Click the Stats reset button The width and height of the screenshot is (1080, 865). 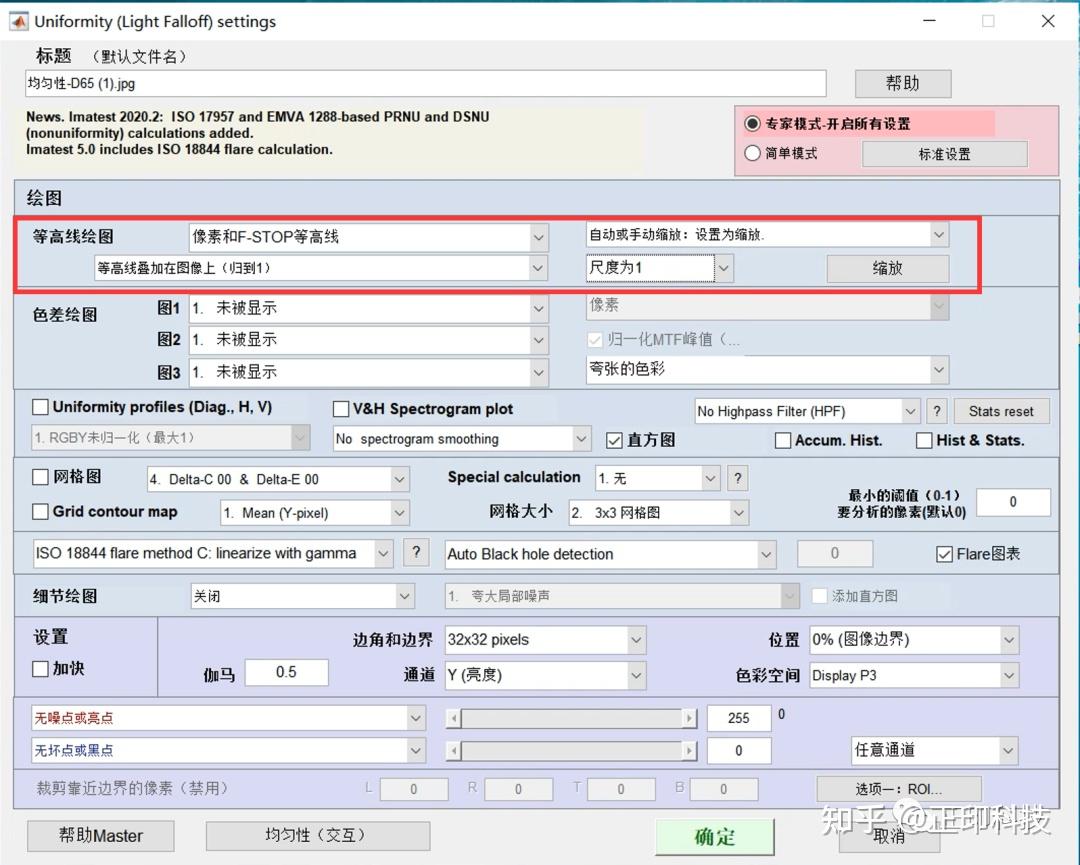point(1001,410)
